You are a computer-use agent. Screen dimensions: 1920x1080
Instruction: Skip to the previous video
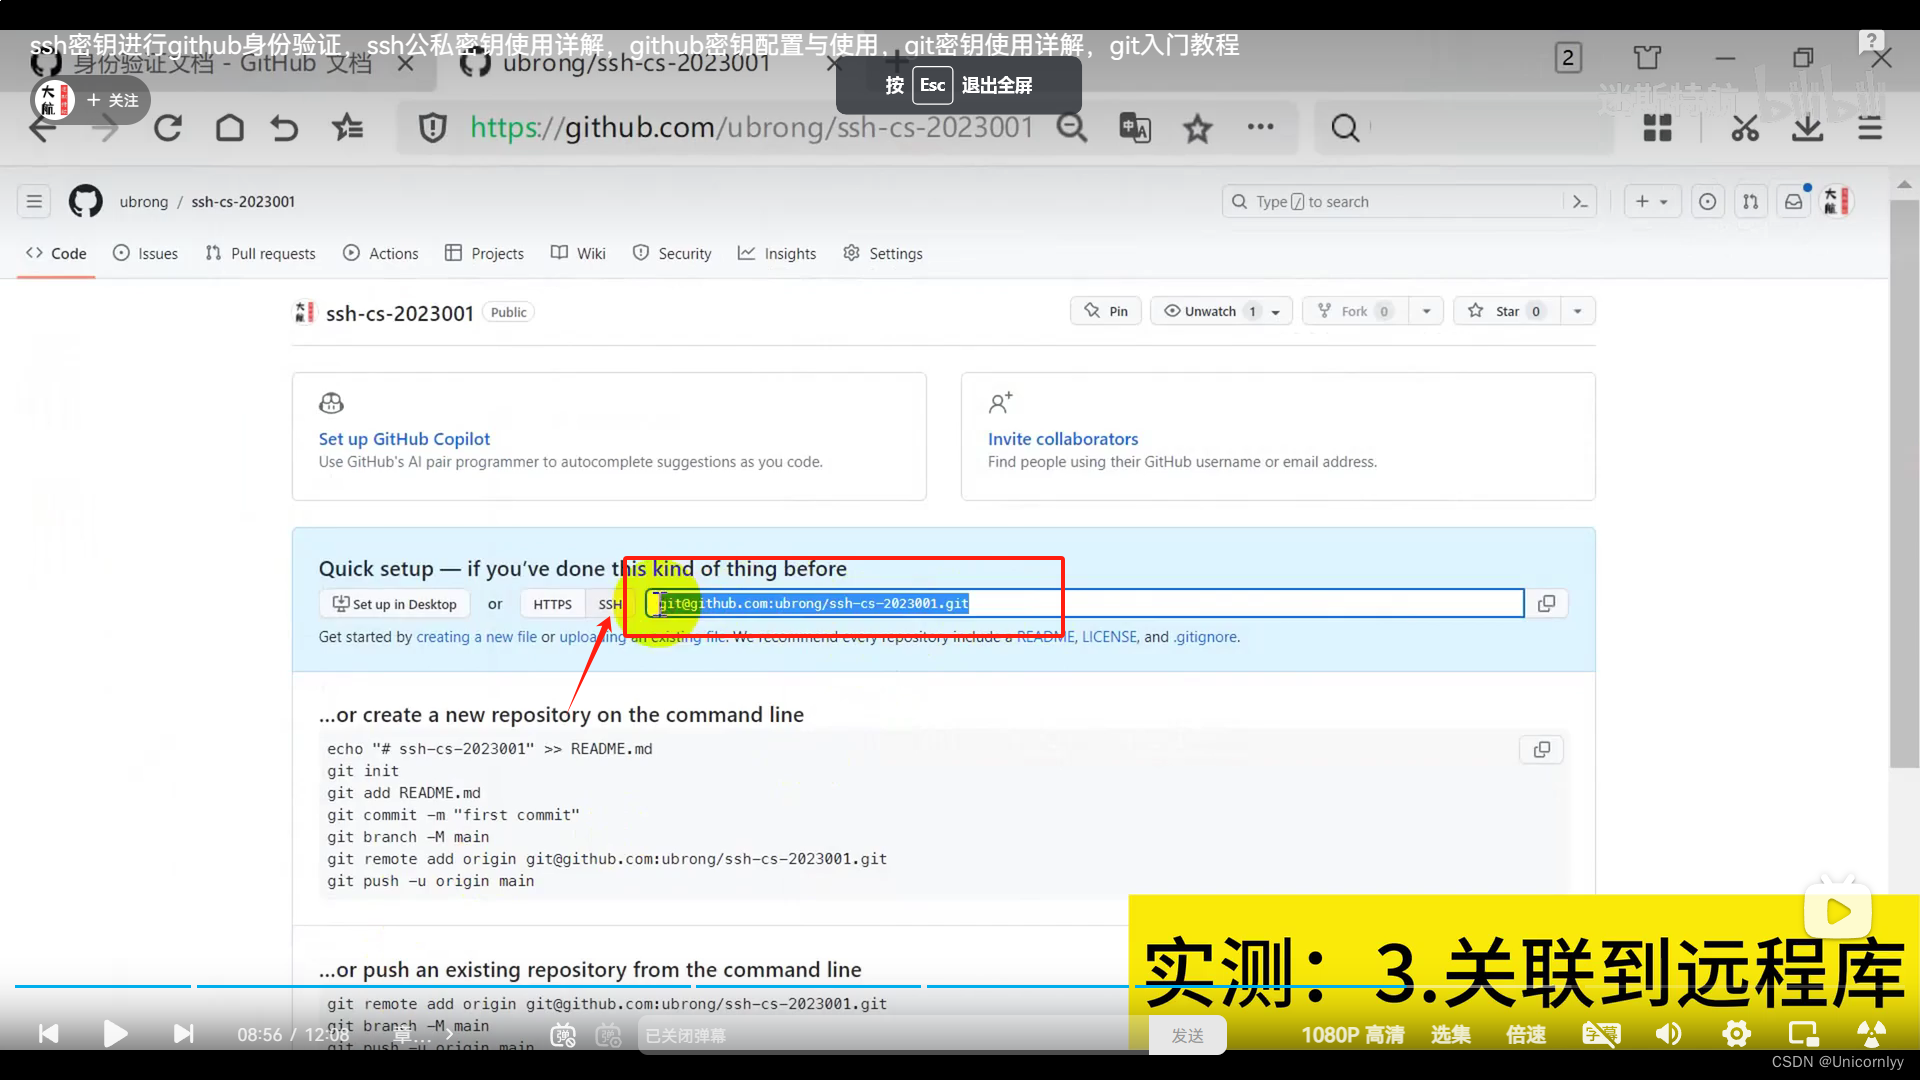coord(48,1033)
